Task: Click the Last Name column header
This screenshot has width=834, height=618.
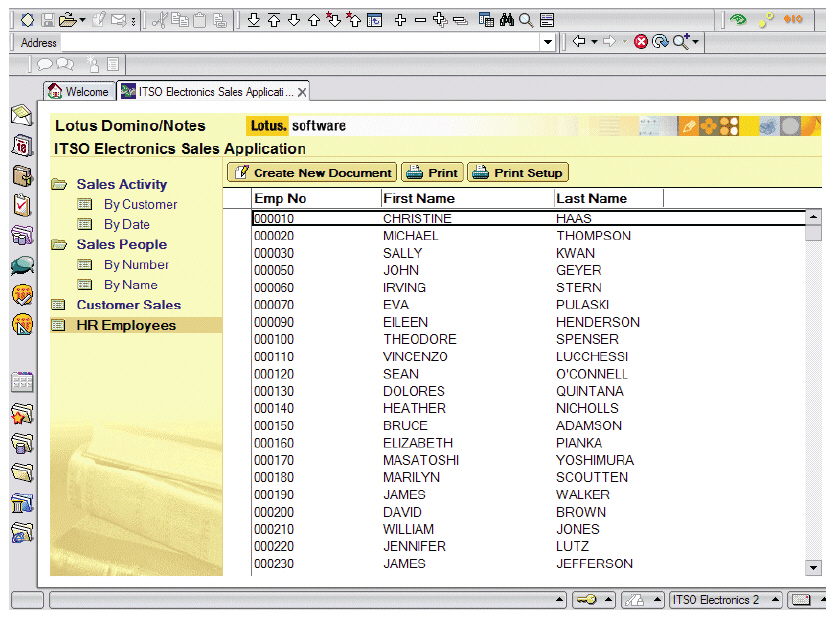Action: pyautogui.click(x=609, y=198)
